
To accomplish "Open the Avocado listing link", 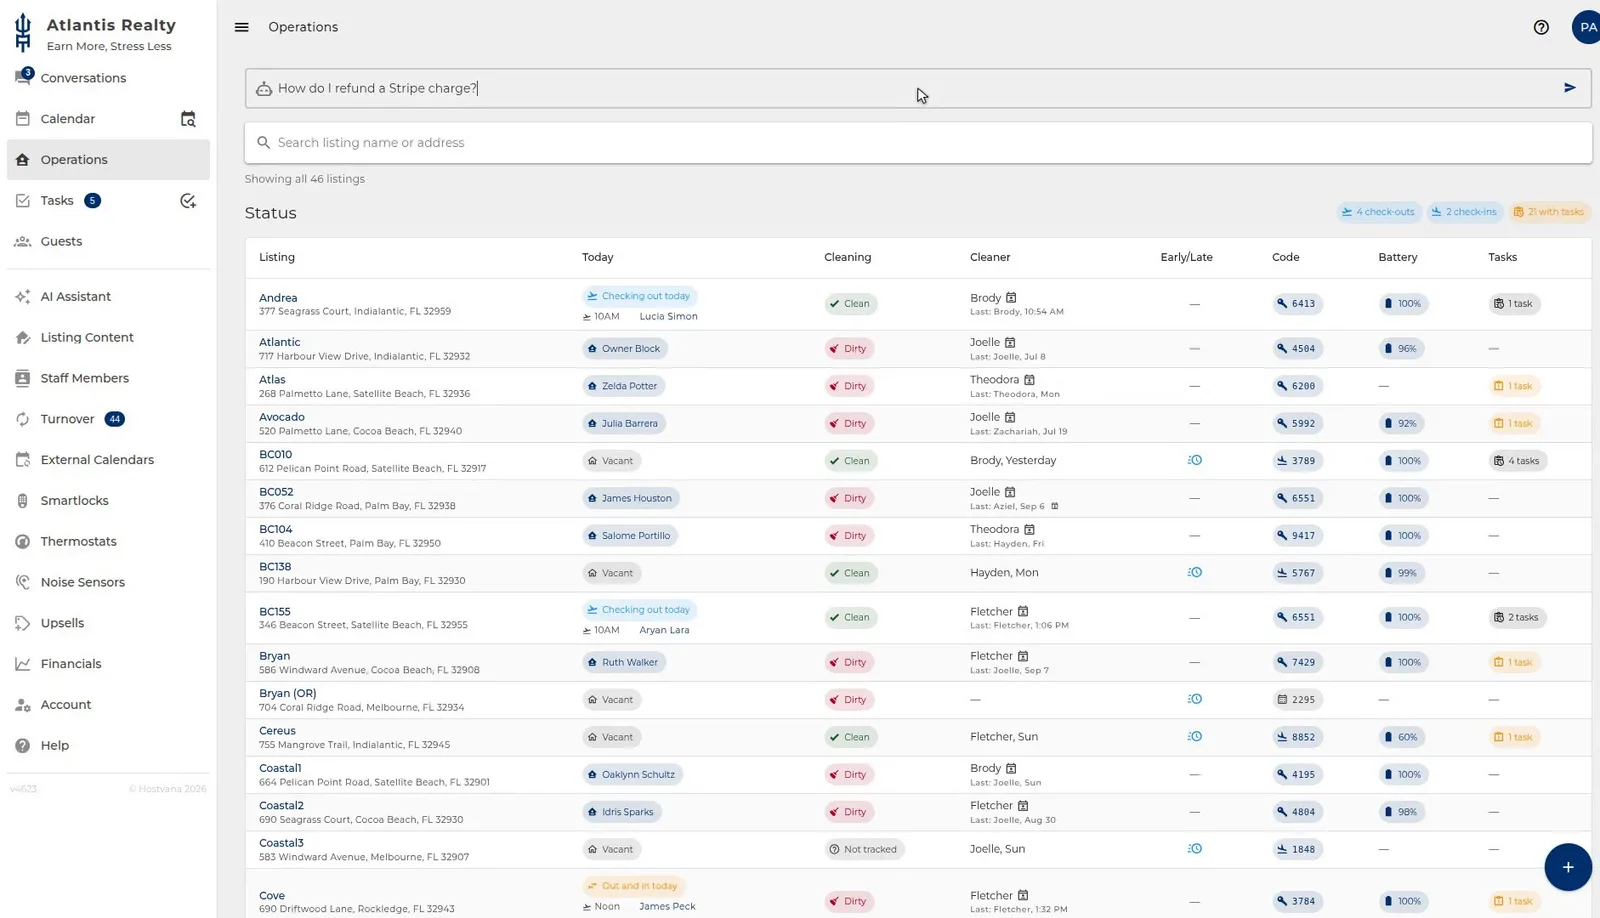I will tap(282, 417).
